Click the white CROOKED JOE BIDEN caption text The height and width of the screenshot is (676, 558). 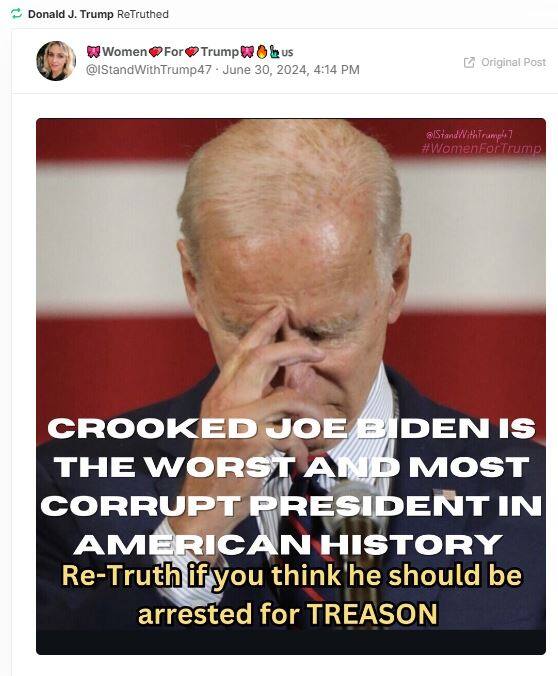(x=291, y=486)
